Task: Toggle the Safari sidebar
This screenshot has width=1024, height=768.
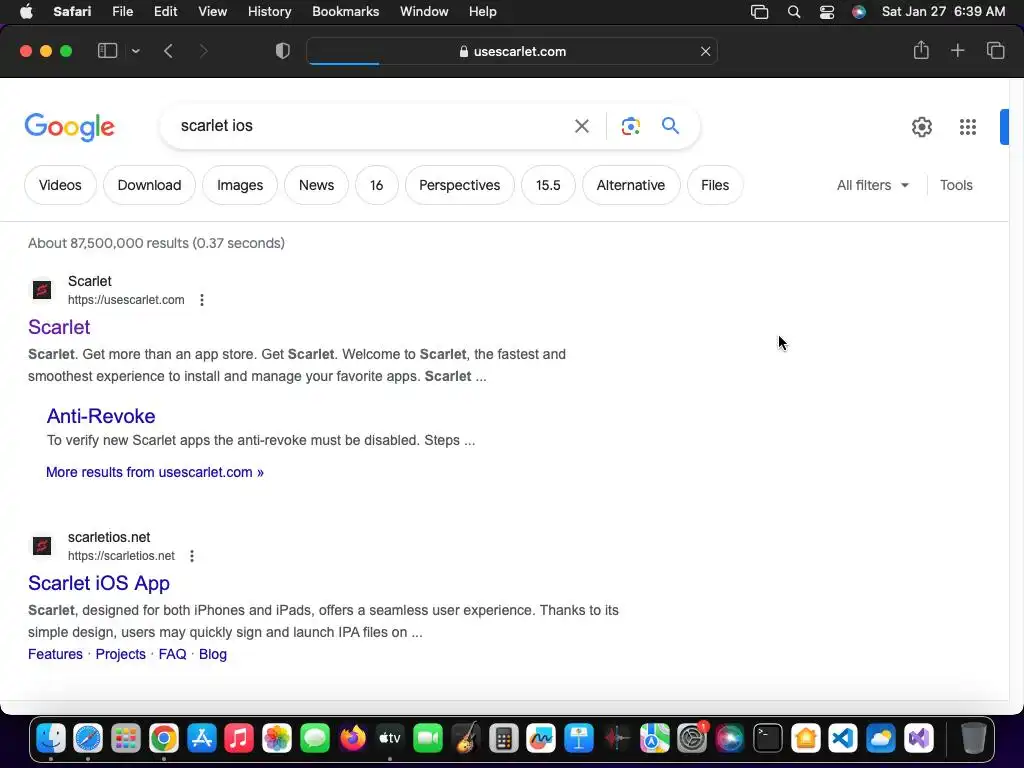Action: [107, 51]
